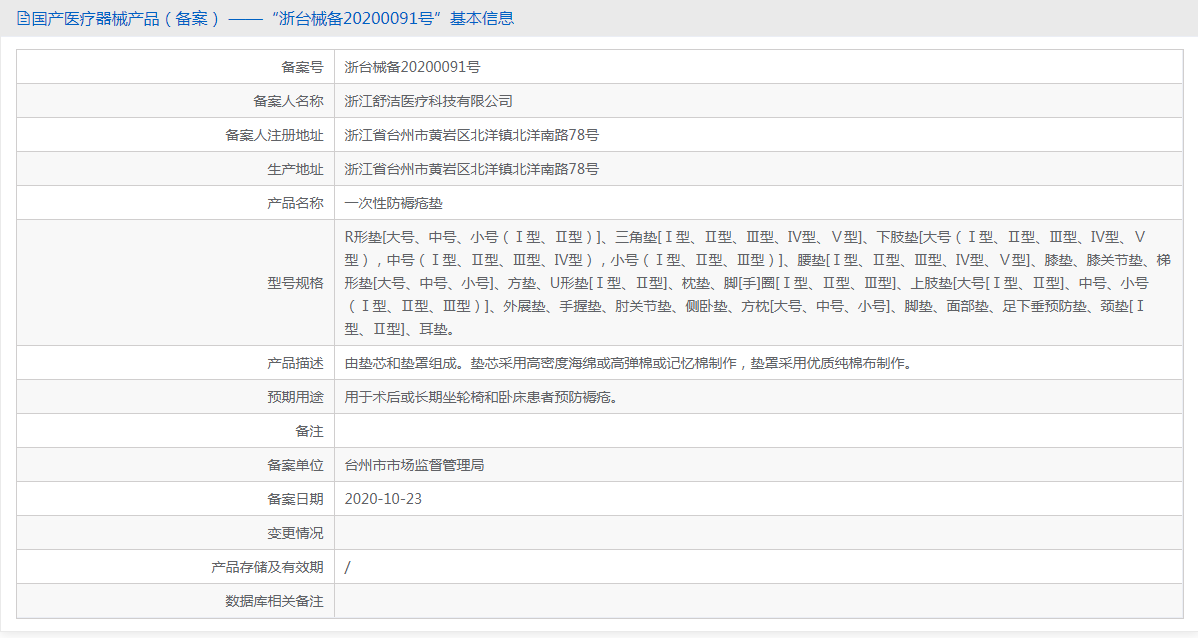Click the empty 变更情况 value cell
Viewport: 1198px width, 638px height.
pyautogui.click(x=758, y=533)
